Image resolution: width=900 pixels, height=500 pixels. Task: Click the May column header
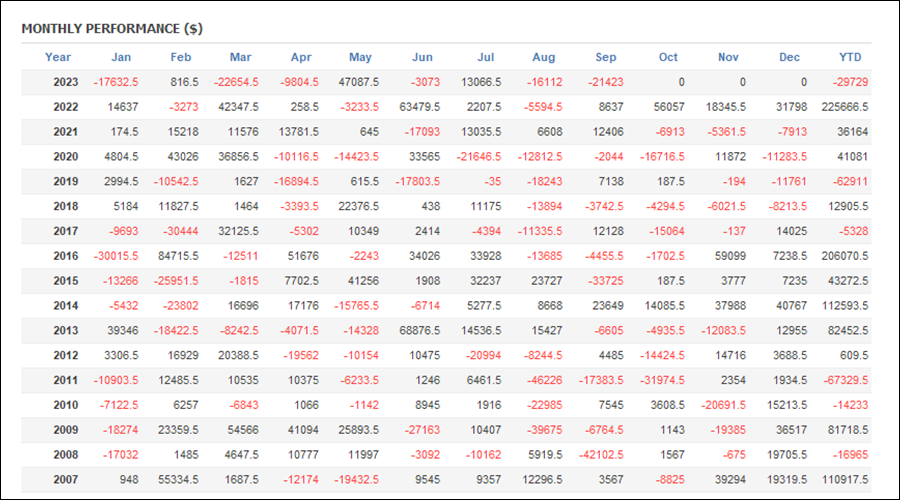(360, 57)
